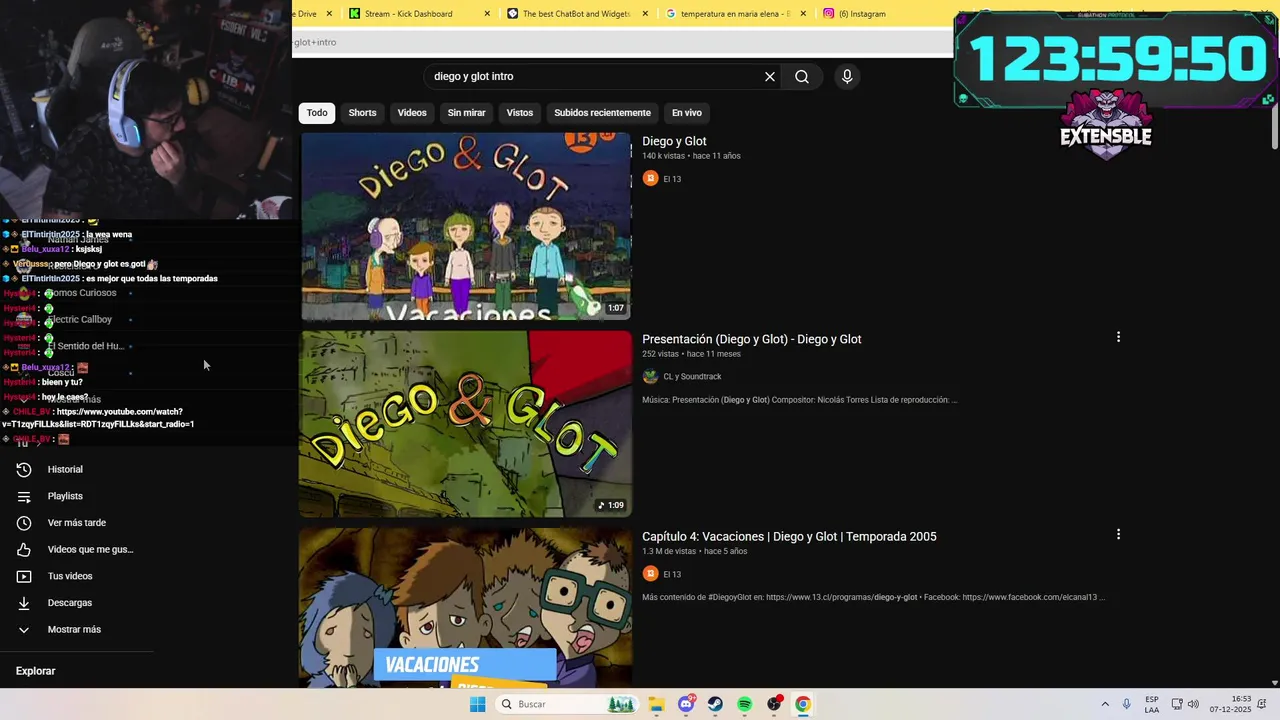The width and height of the screenshot is (1280, 720).
Task: Open CL y Soundtrack channel avatar
Action: point(650,377)
